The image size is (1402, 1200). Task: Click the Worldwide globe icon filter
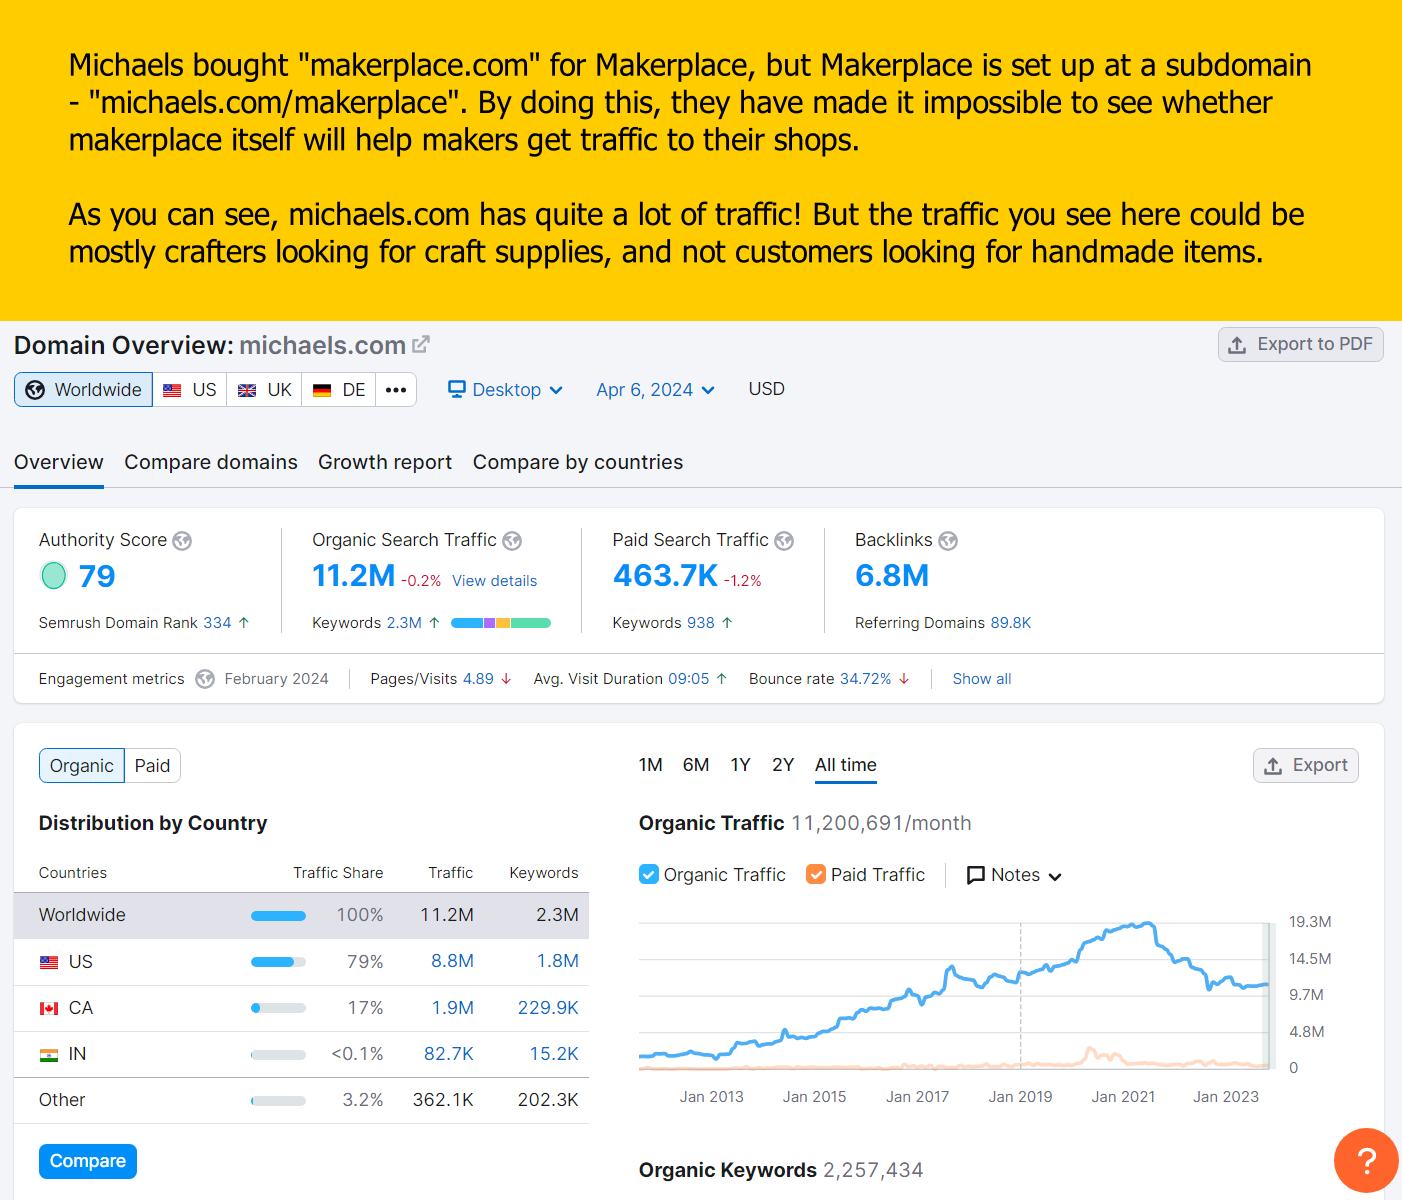(x=36, y=389)
